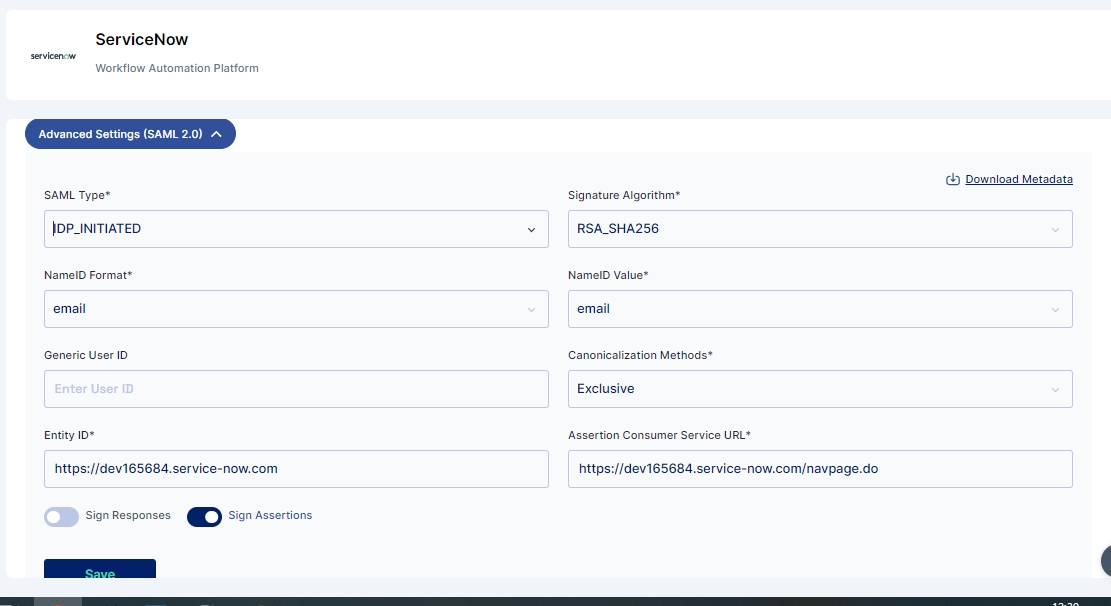Click the Signature Algorithm dropdown arrow
Screen dimensions: 1111x606
1055,230
